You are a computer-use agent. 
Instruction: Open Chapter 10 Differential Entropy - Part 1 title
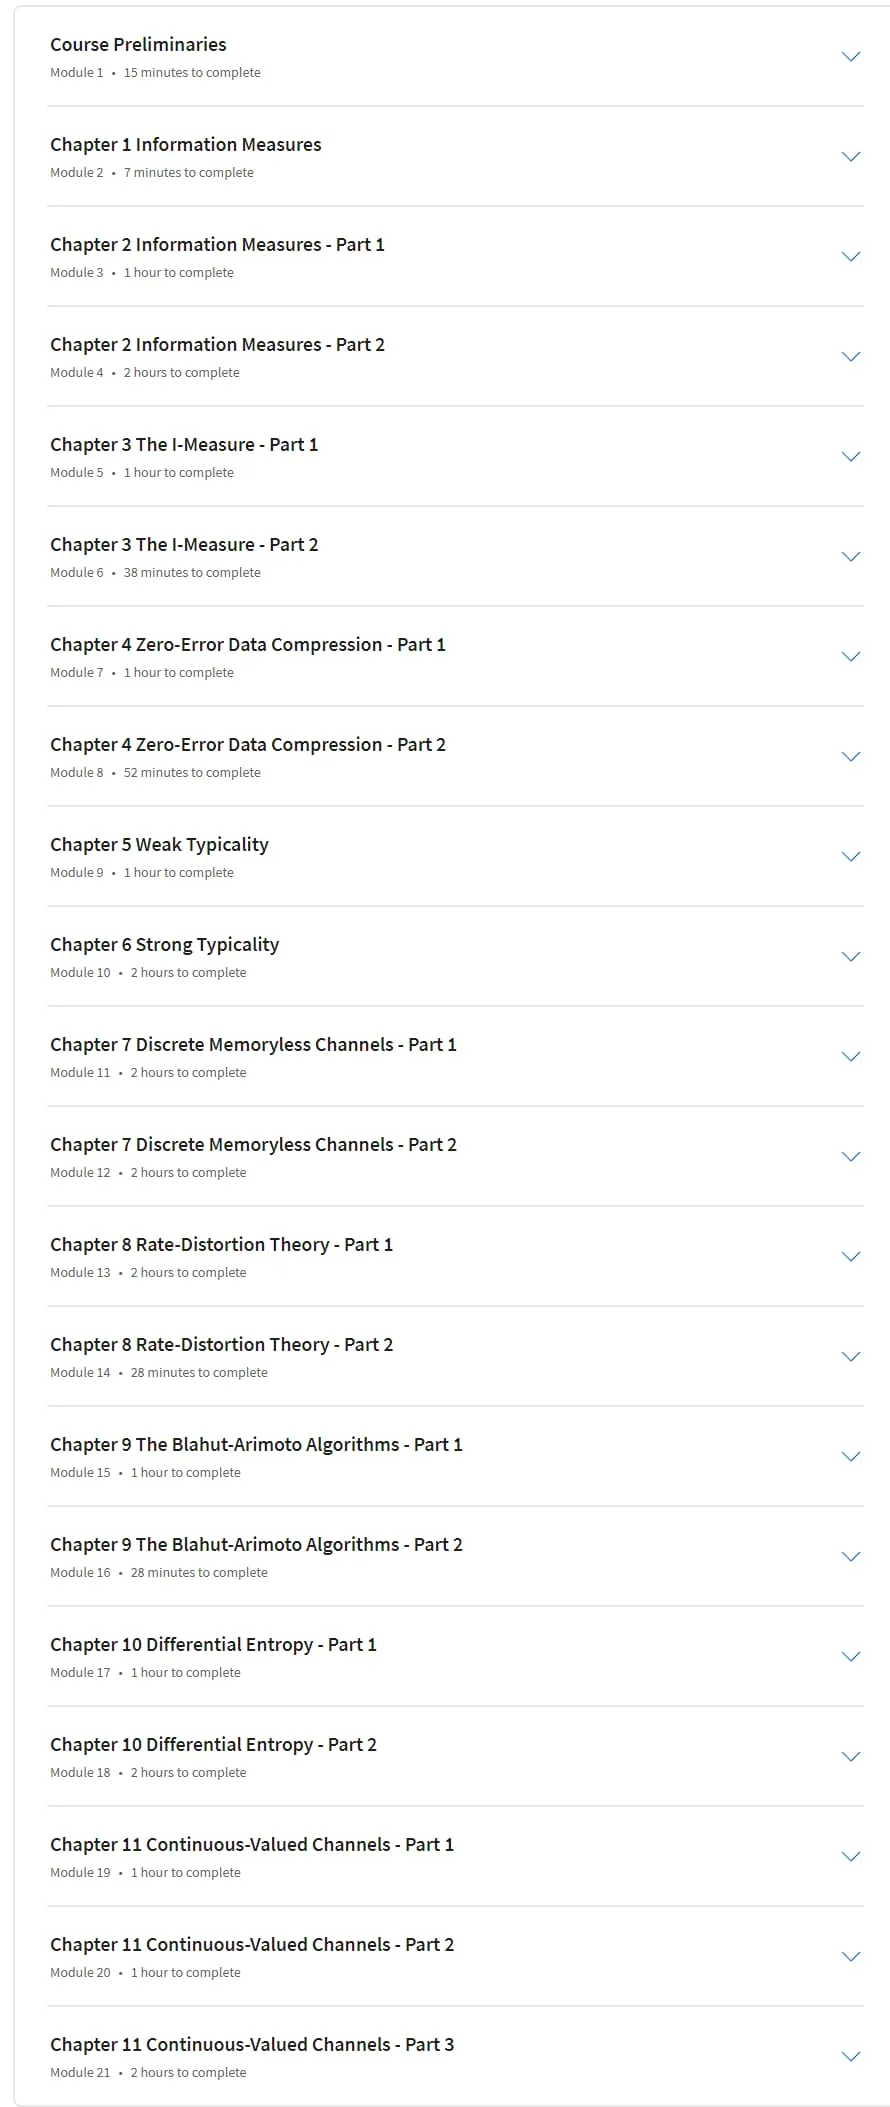pyautogui.click(x=213, y=1645)
